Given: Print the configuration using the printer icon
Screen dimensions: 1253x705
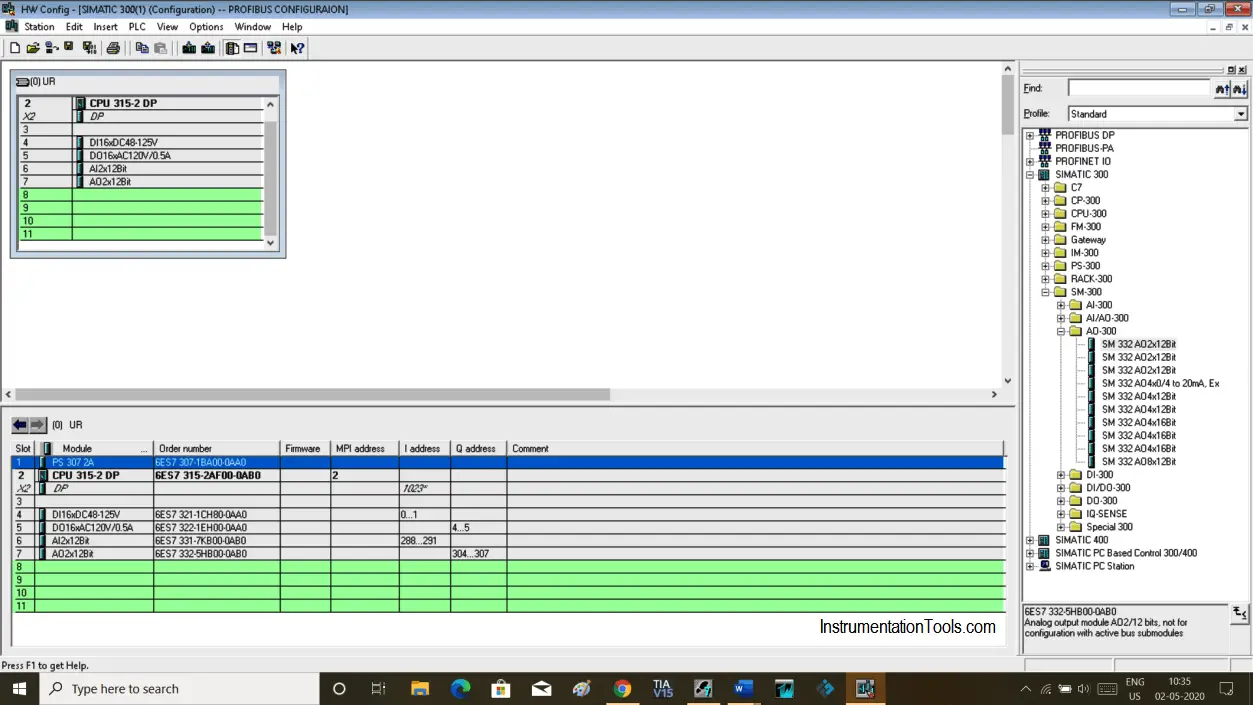Looking at the screenshot, I should point(113,48).
